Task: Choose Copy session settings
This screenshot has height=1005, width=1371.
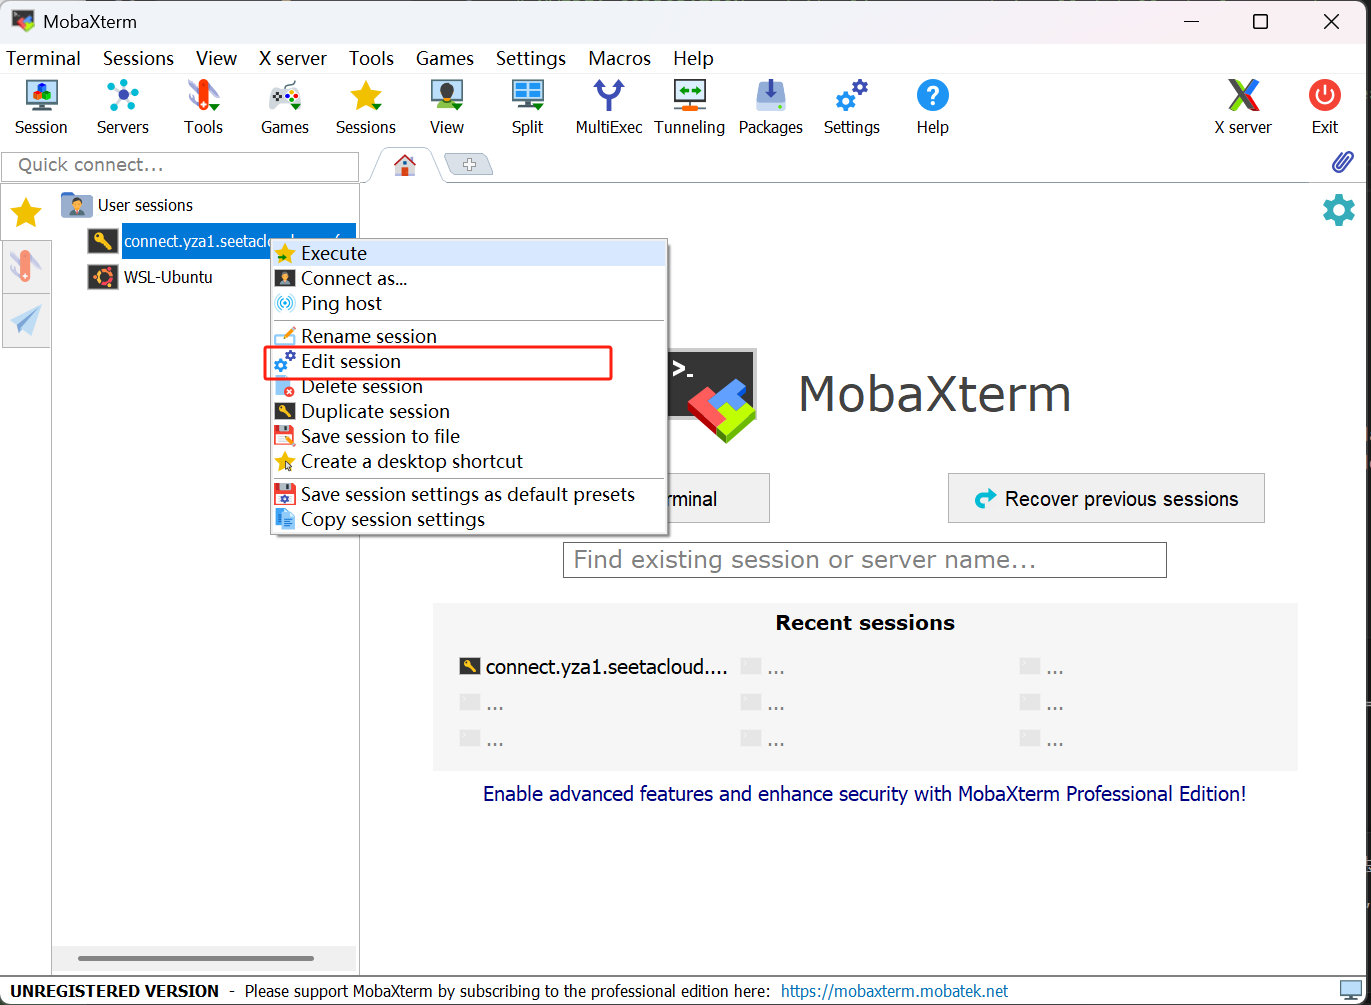Action: tap(469, 520)
